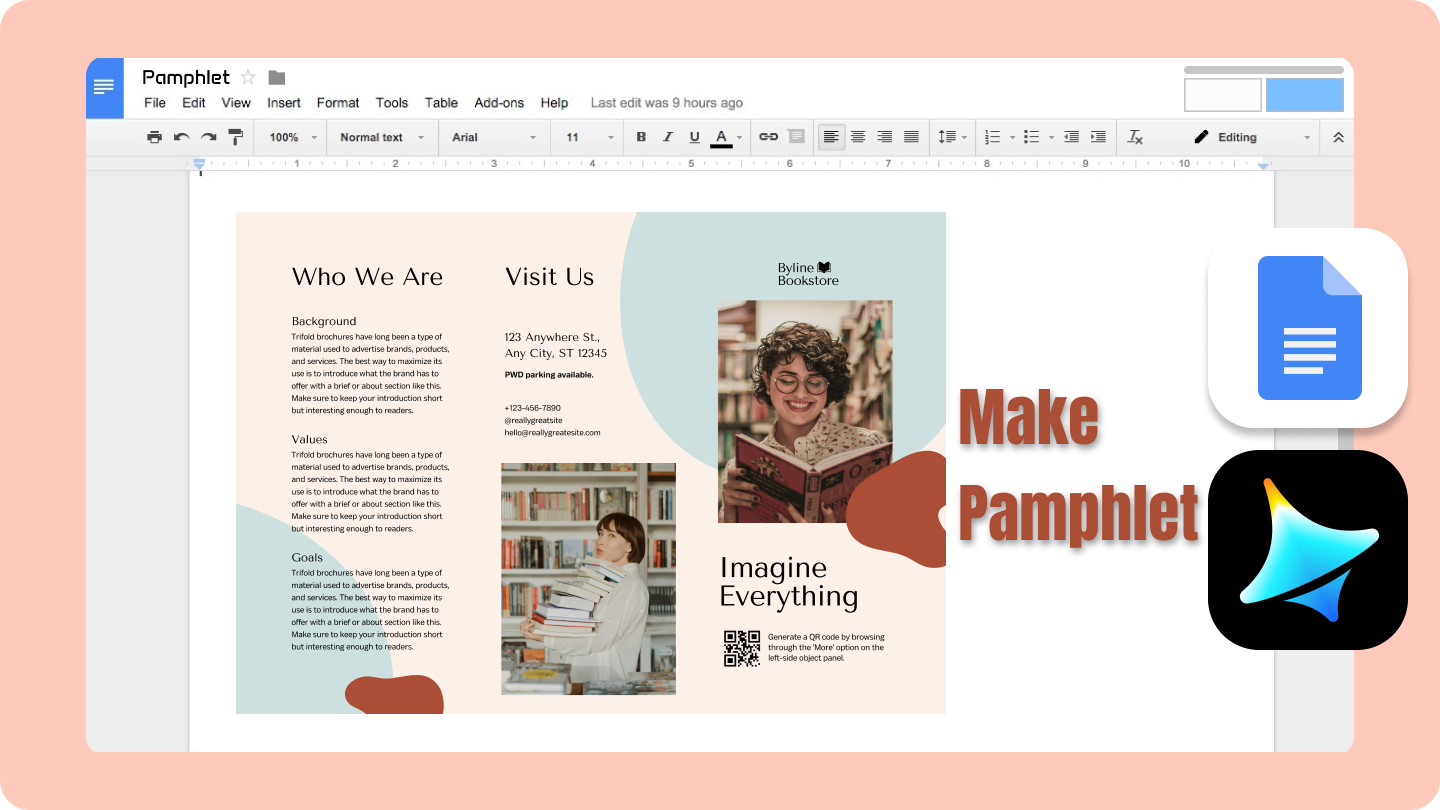Open the Google Docs home icon
This screenshot has width=1440, height=810.
click(104, 88)
